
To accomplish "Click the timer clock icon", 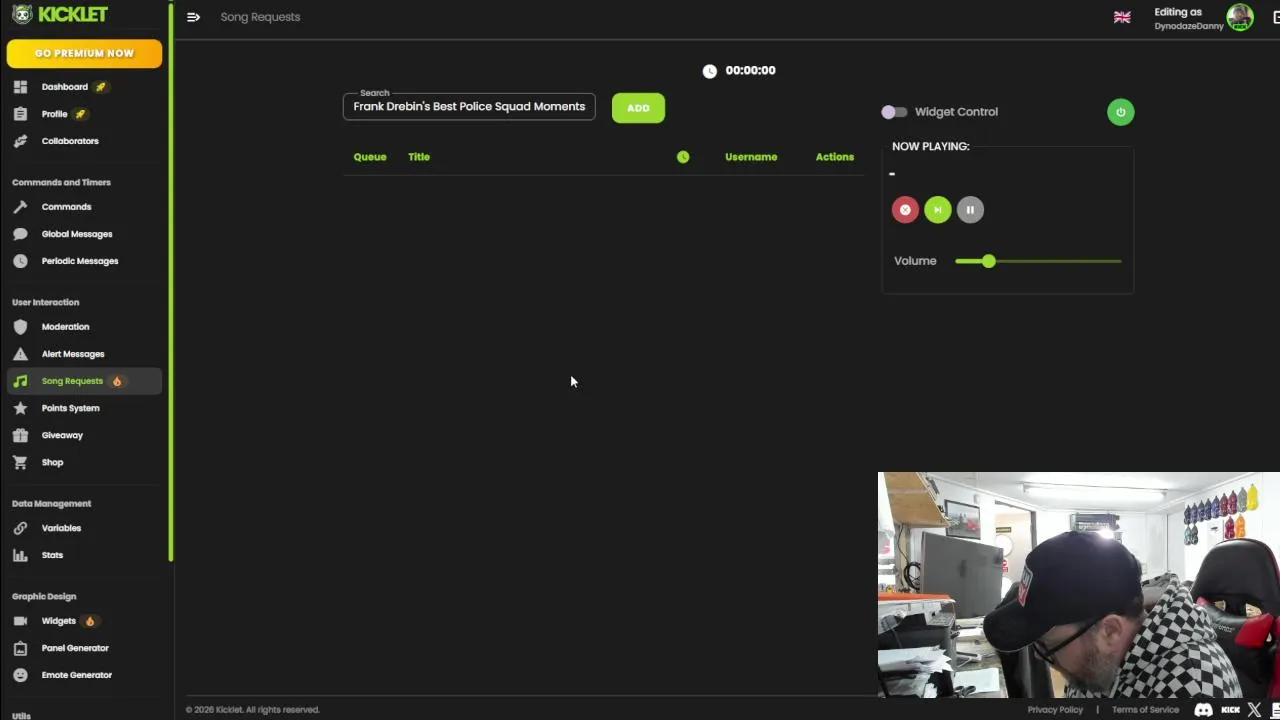I will coord(710,71).
